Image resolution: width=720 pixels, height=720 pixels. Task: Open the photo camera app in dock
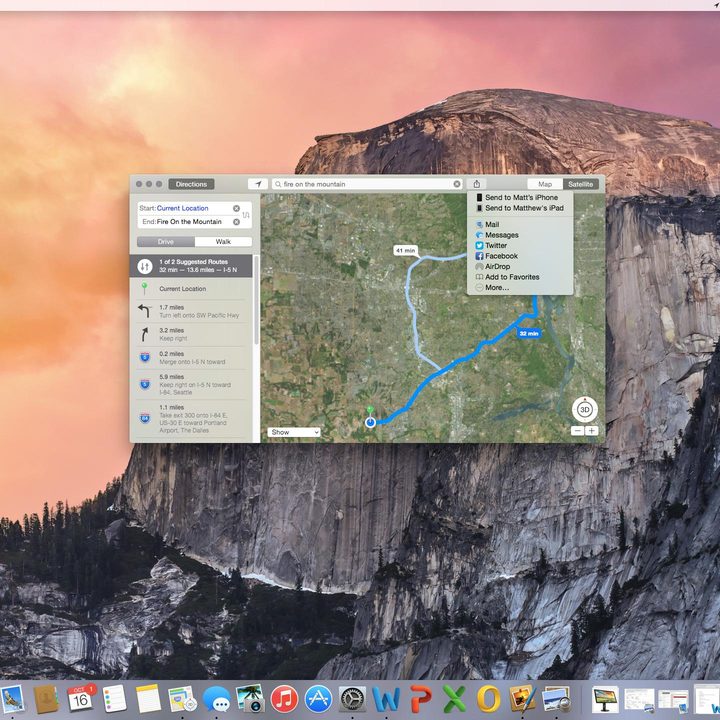click(x=250, y=699)
